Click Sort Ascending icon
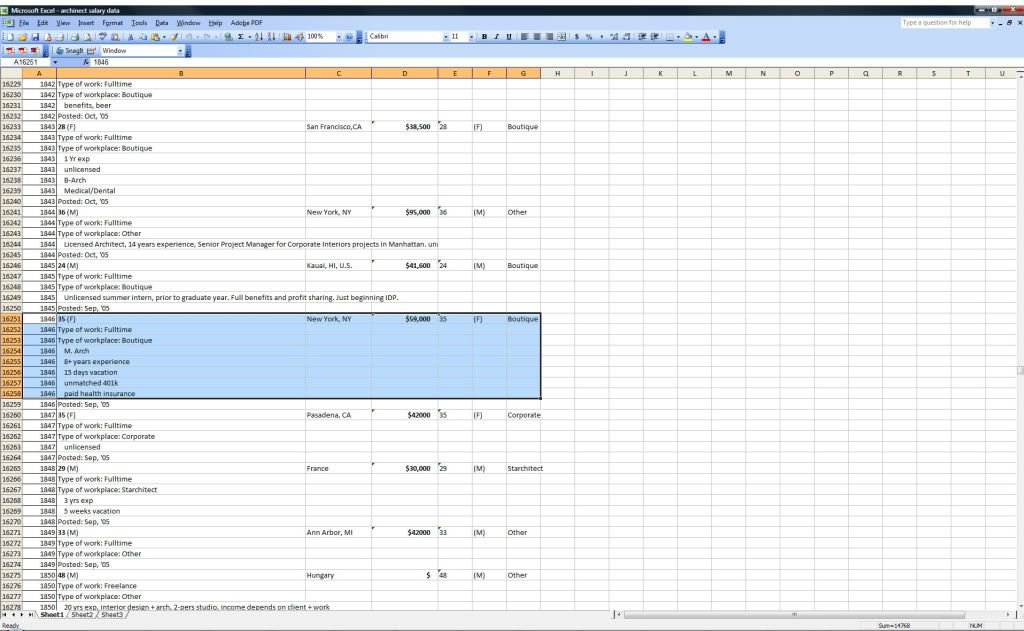 pos(259,37)
